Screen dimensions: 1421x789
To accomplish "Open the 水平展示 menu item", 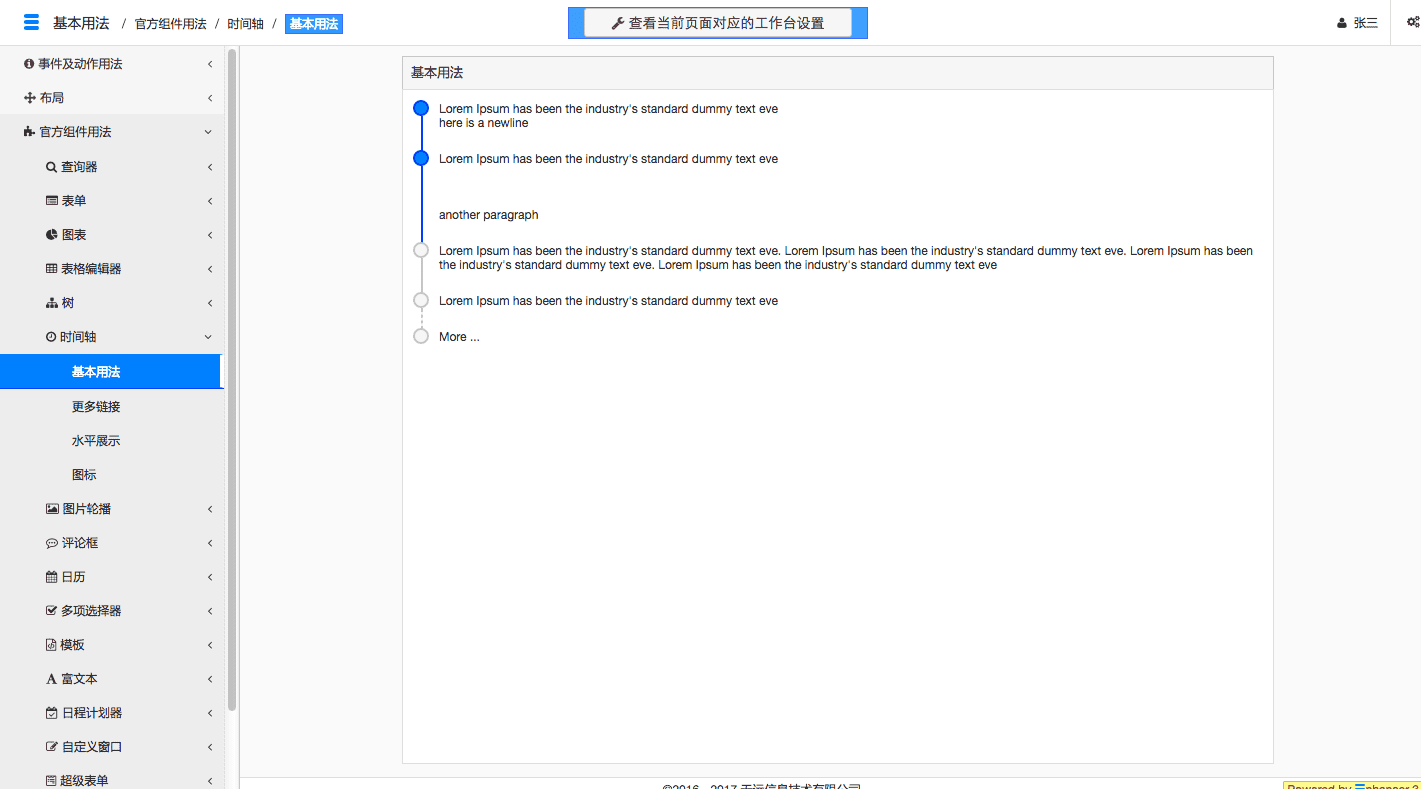I will [x=96, y=441].
